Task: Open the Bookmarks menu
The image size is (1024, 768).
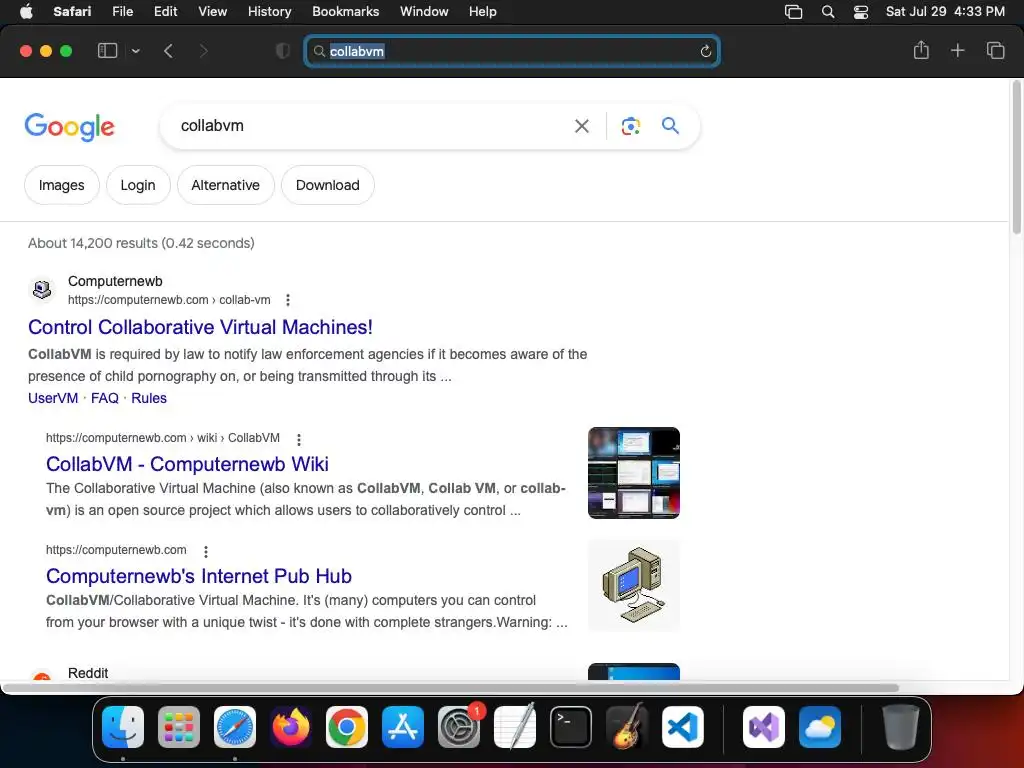Action: pyautogui.click(x=345, y=12)
